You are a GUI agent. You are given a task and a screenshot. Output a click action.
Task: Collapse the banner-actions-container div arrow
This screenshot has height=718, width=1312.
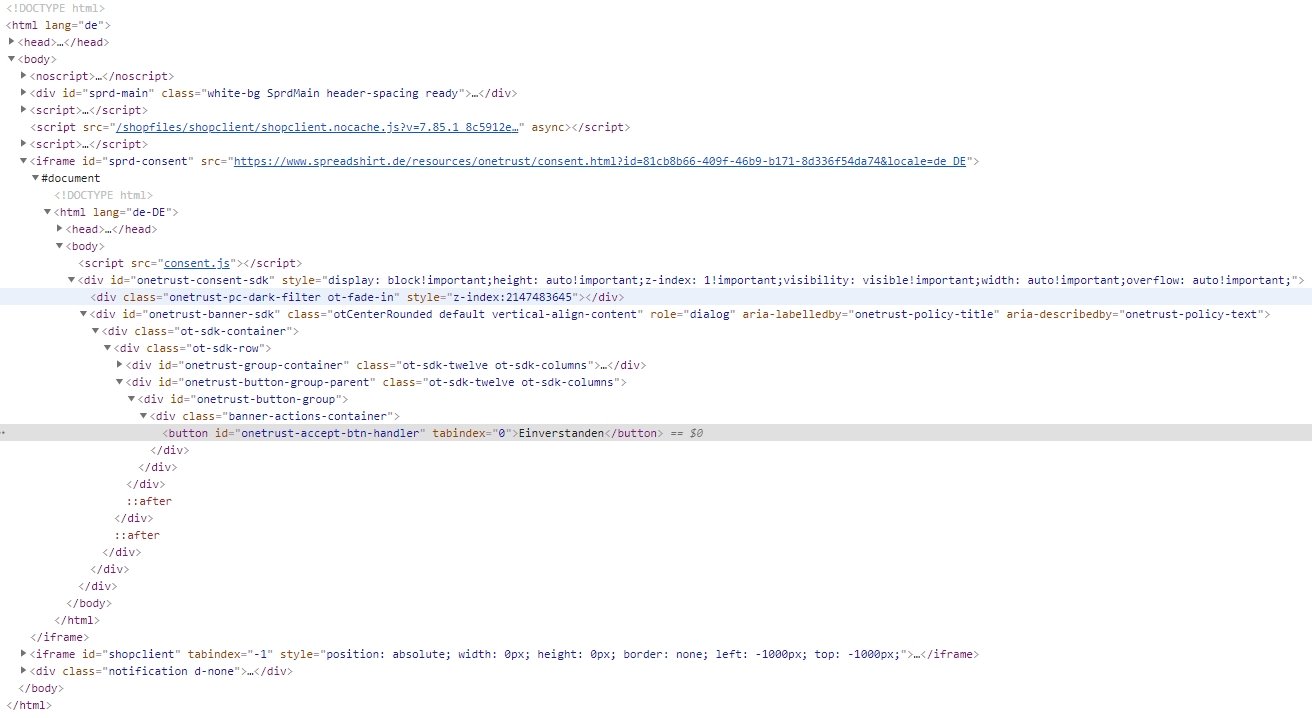pyautogui.click(x=143, y=416)
